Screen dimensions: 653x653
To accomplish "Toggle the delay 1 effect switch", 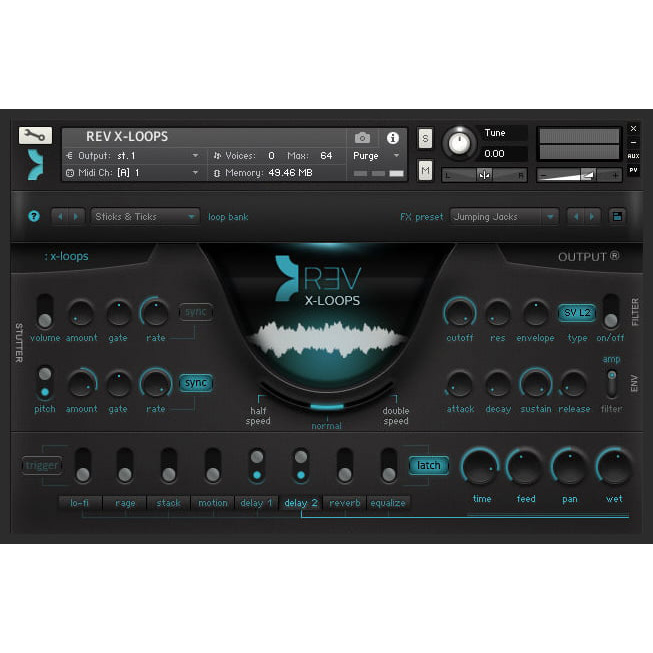I will [x=257, y=466].
